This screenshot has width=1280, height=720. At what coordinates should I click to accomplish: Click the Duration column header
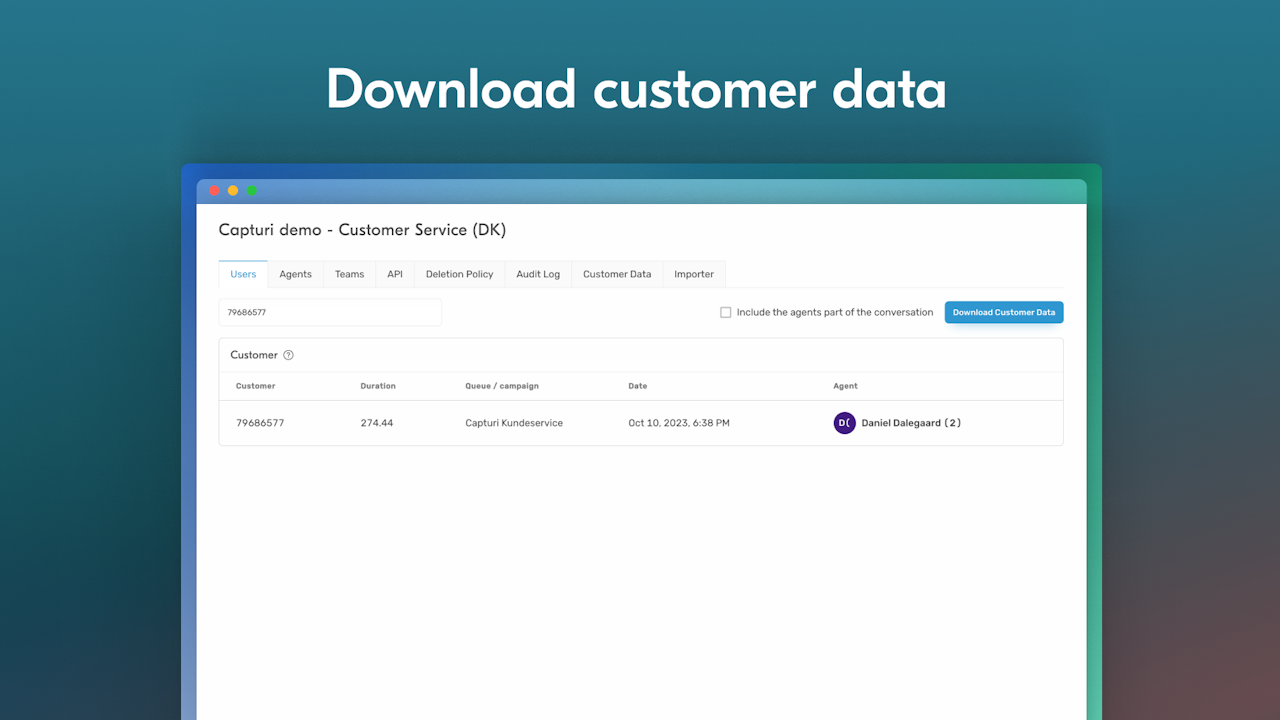(378, 386)
